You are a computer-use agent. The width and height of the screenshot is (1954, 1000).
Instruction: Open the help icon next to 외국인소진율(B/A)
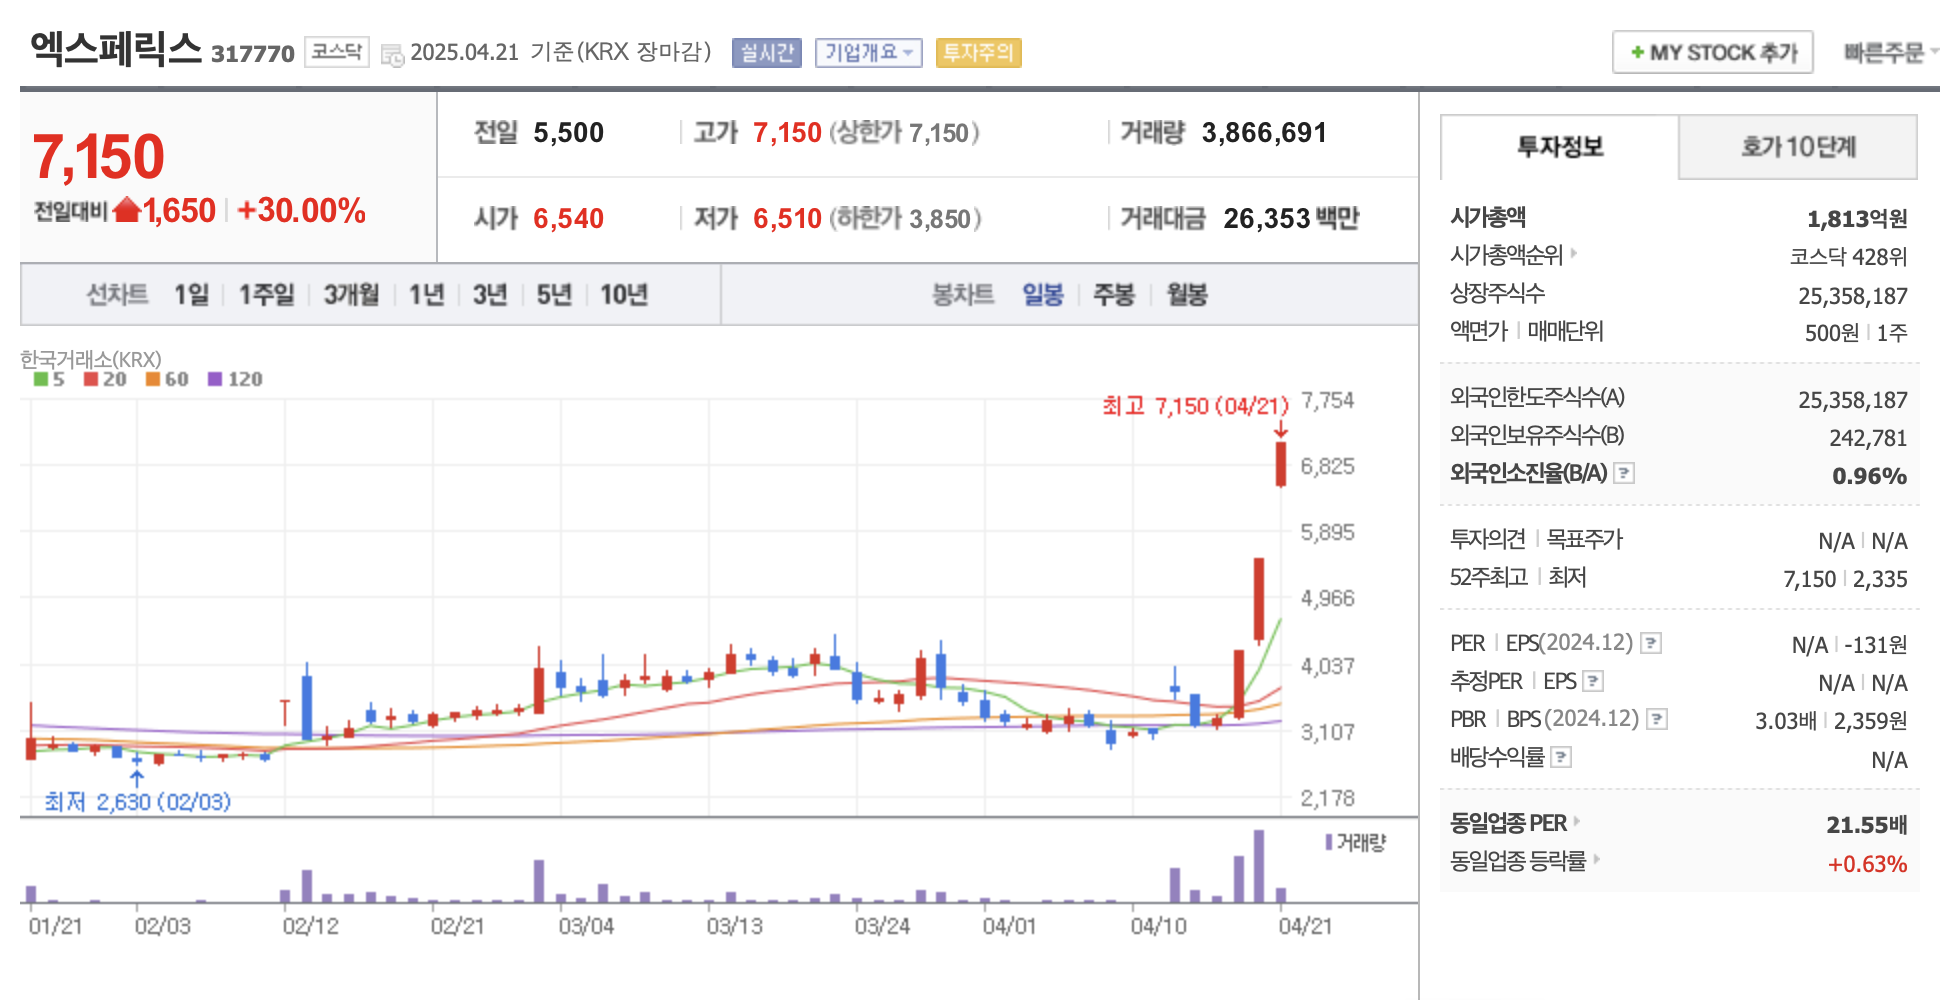[x=1625, y=473]
